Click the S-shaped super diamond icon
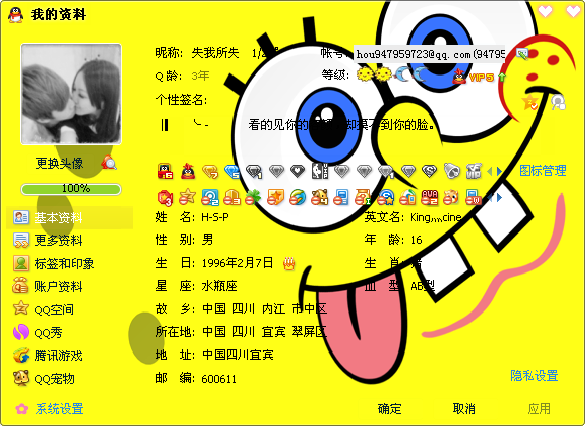585x426 pixels. (430, 171)
